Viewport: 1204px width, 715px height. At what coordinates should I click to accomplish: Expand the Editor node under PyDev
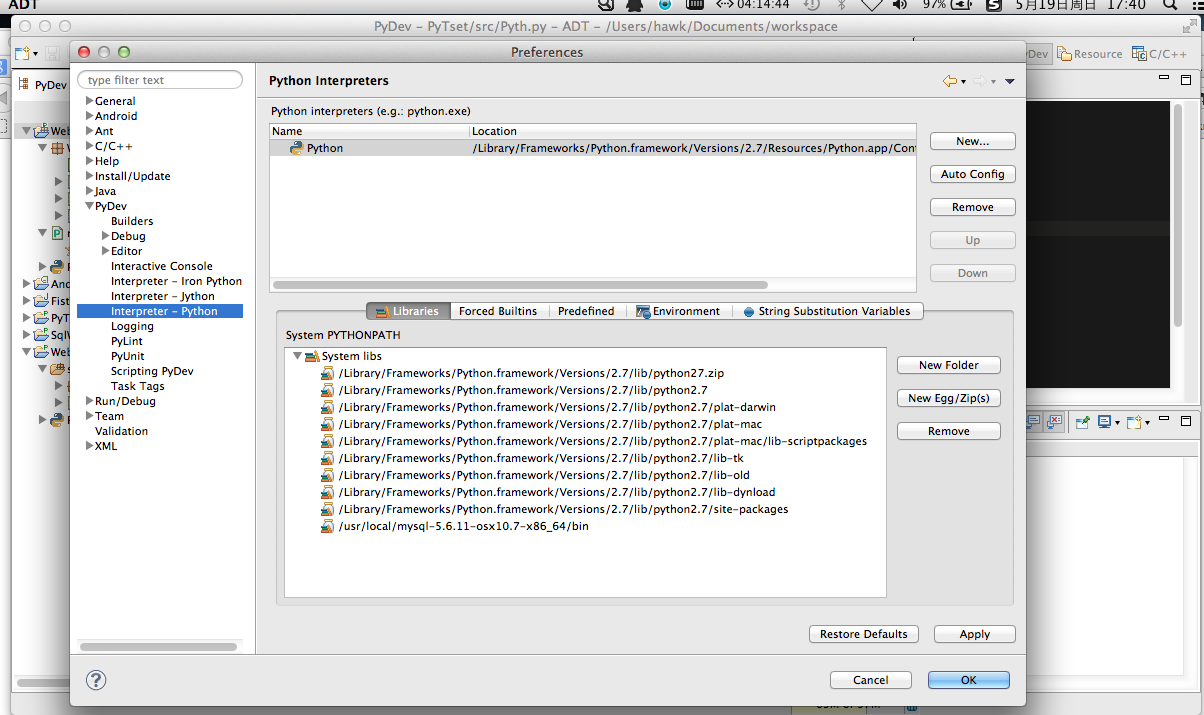(x=105, y=251)
